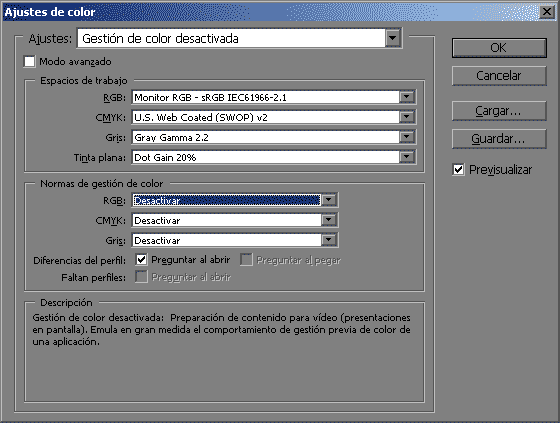Close the Ajustes de color dialog
The width and height of the screenshot is (560, 423).
[547, 12]
